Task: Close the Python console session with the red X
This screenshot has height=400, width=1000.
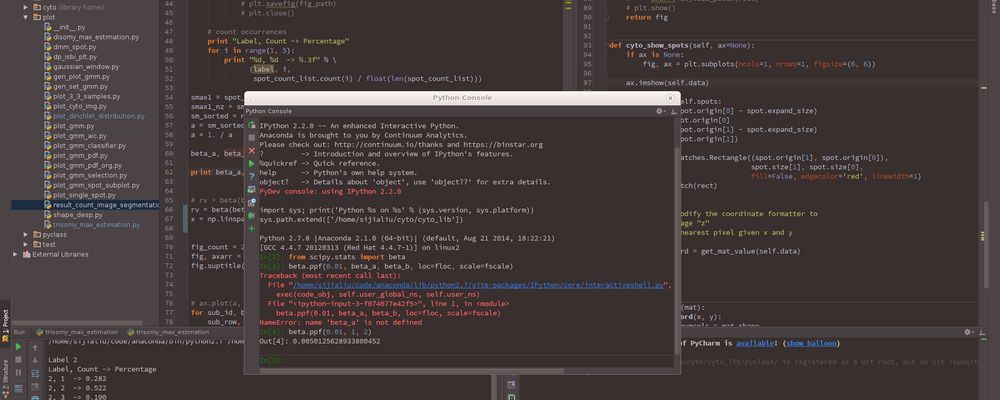Action: 251,151
